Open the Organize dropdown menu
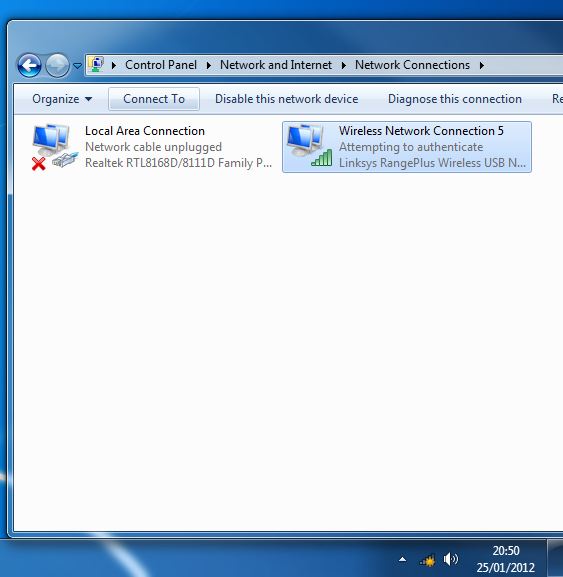Screen dimensions: 563x577 [62, 99]
